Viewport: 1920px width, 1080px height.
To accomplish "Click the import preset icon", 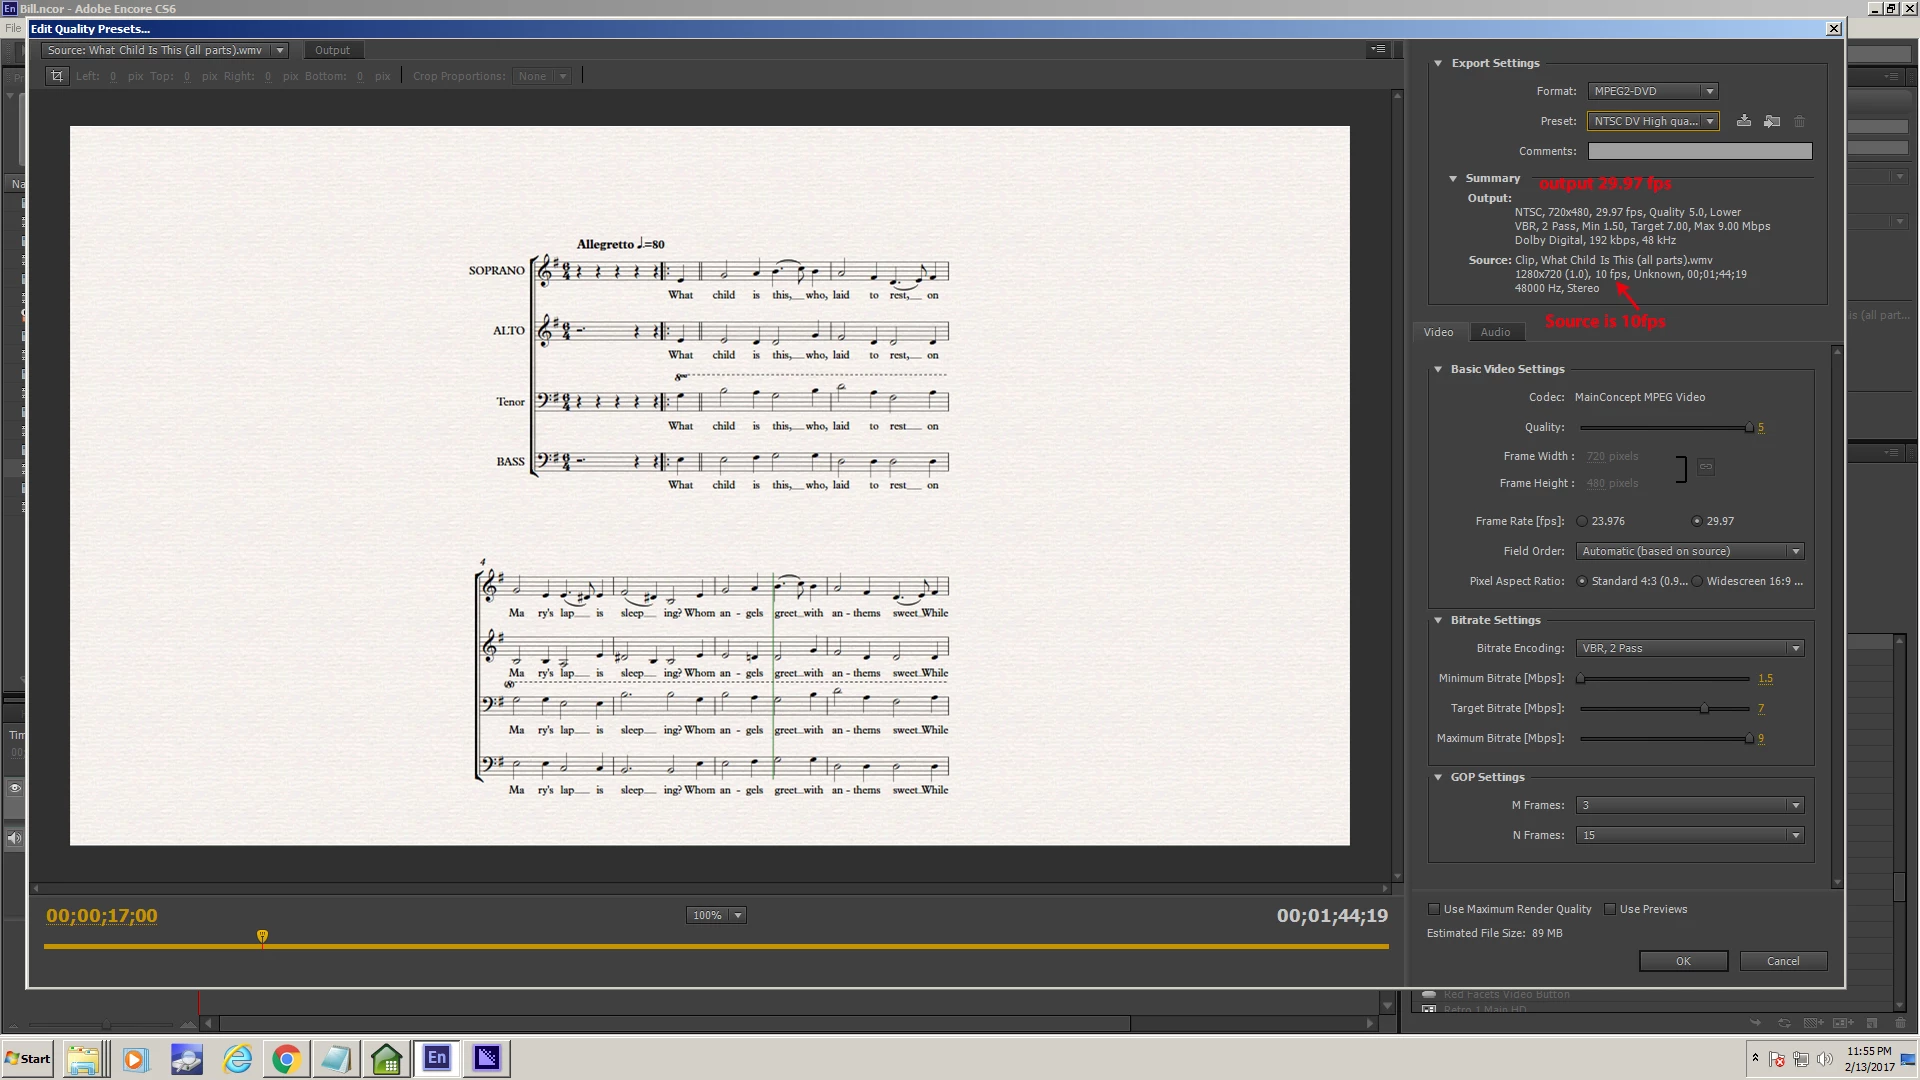I will tap(1772, 121).
